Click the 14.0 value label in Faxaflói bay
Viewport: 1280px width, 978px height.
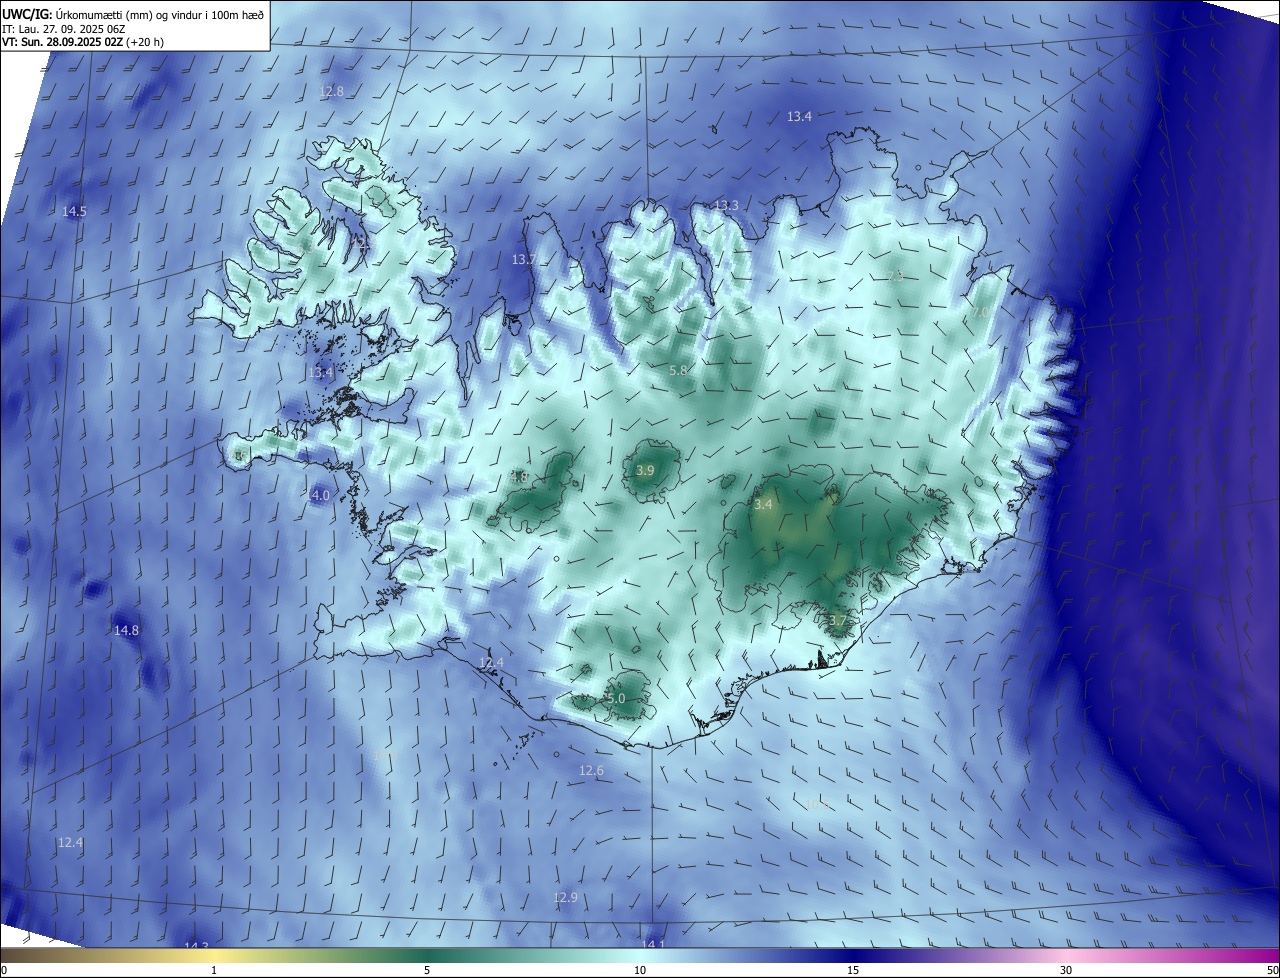click(318, 495)
